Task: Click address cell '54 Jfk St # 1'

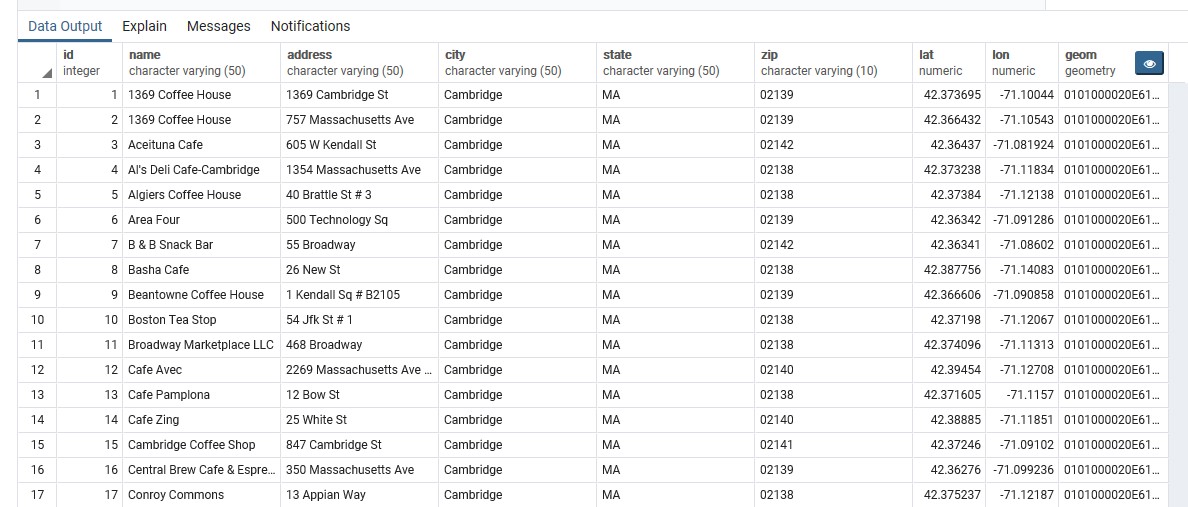Action: click(359, 320)
